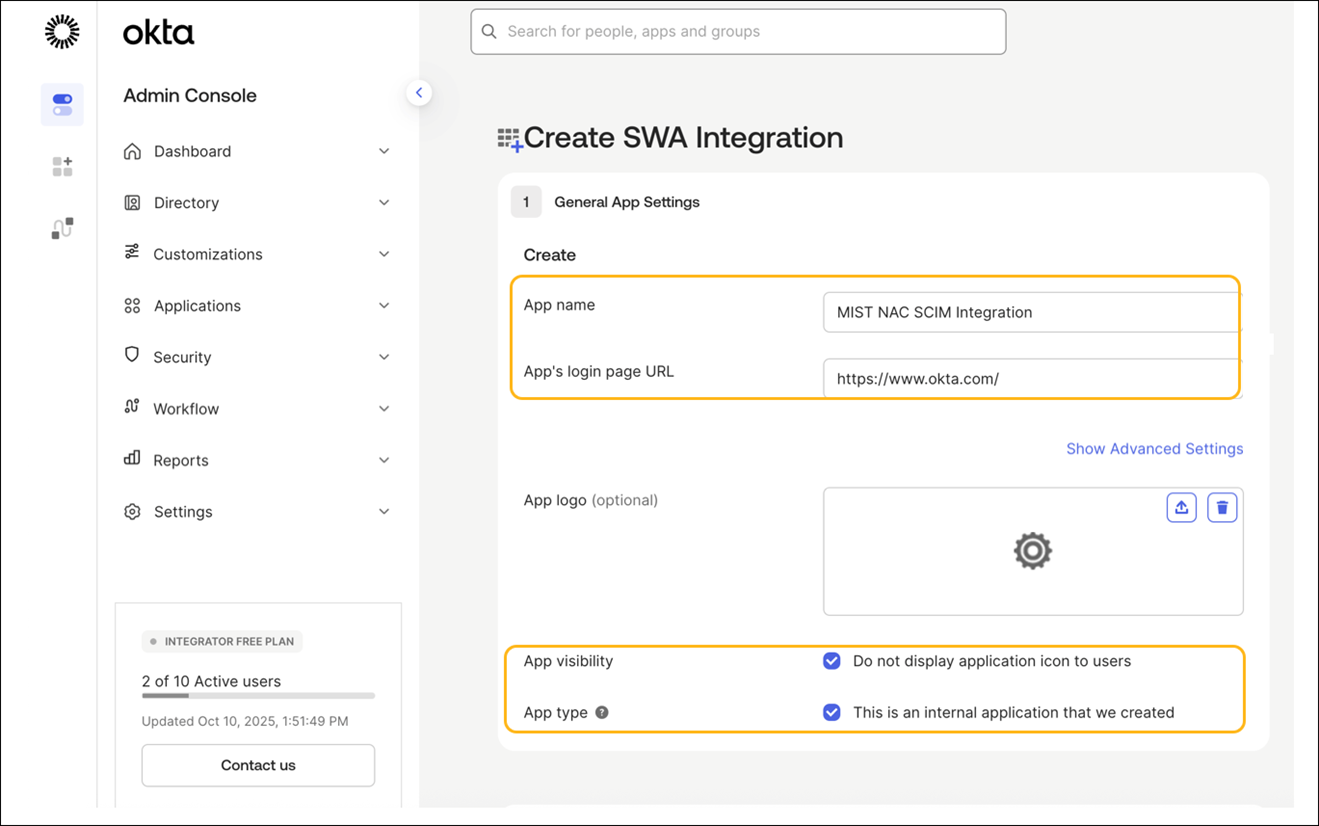Collapse the sidebar with the arrow button
Screen dimensions: 1319x826
(x=419, y=93)
